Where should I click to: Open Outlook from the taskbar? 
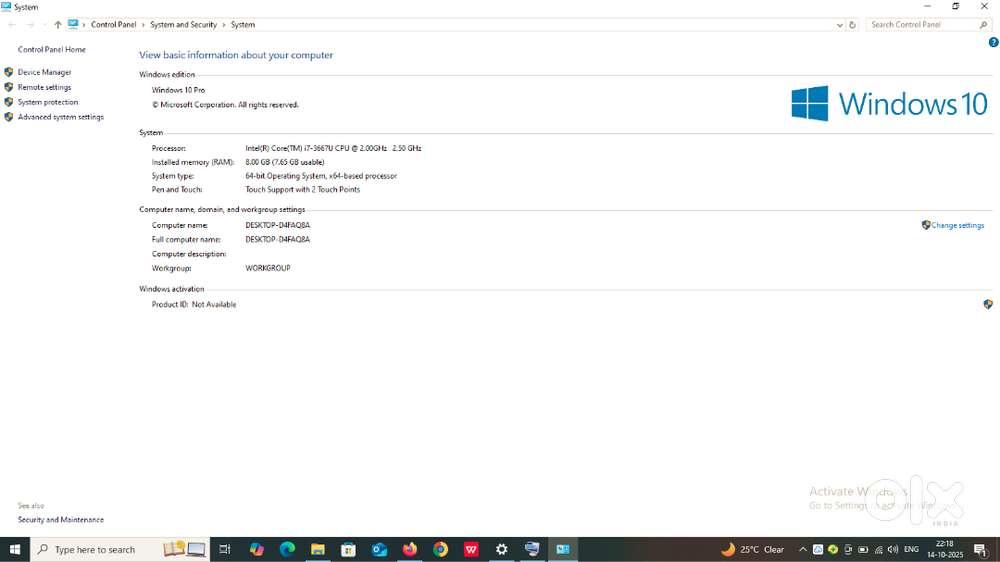point(379,549)
